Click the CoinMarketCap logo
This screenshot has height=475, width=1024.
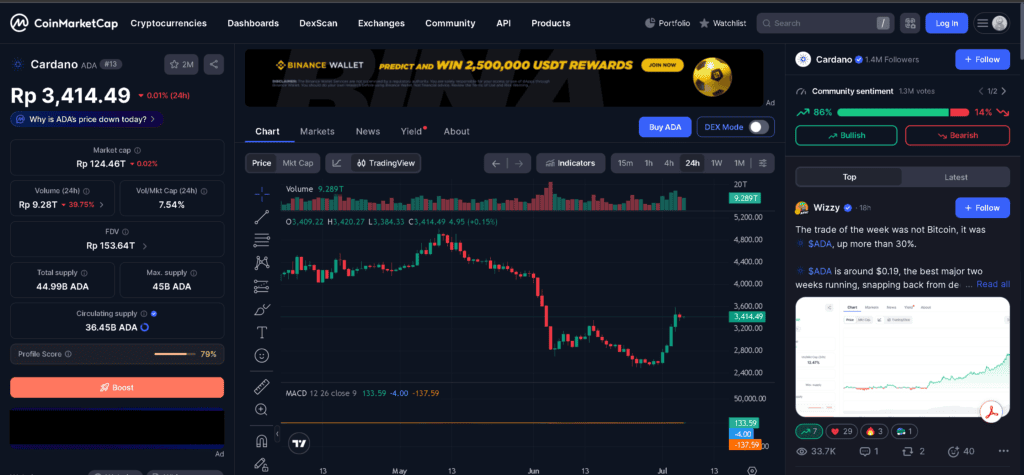63,24
